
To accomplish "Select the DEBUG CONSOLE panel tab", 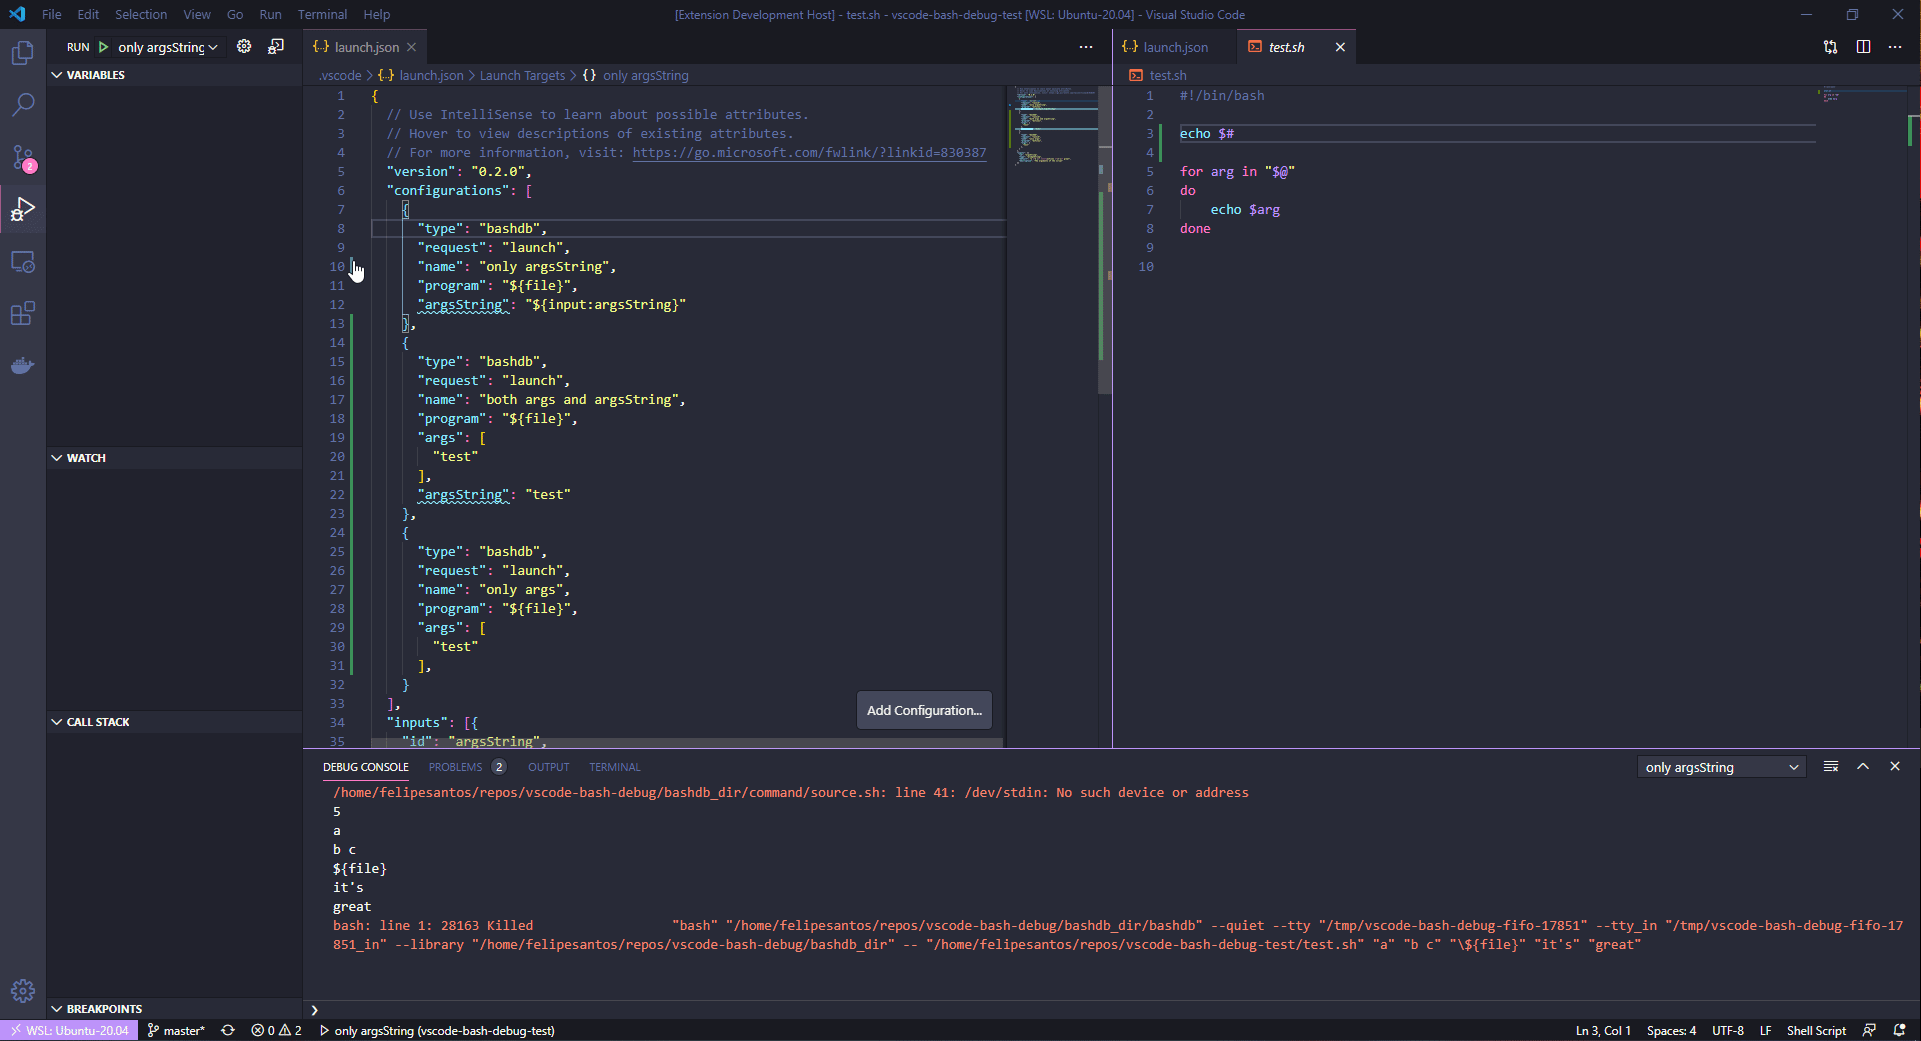I will click(365, 767).
